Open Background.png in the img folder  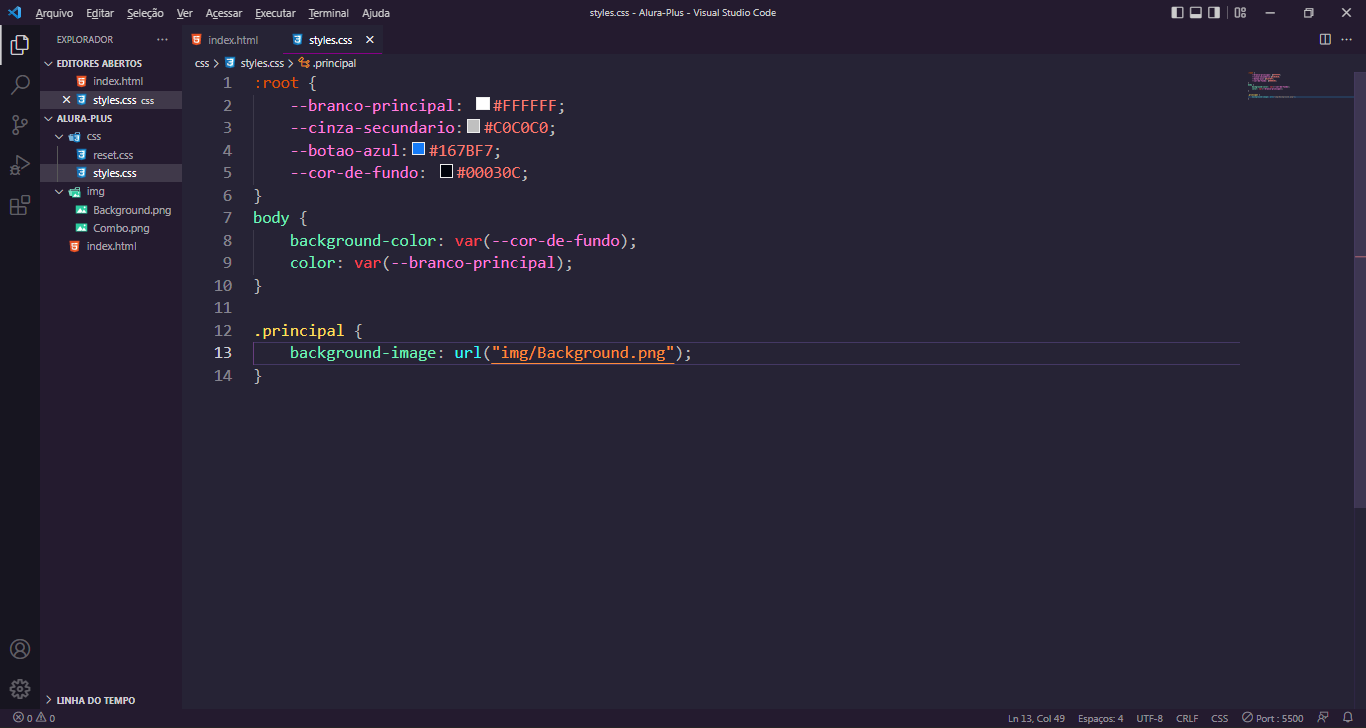[132, 210]
